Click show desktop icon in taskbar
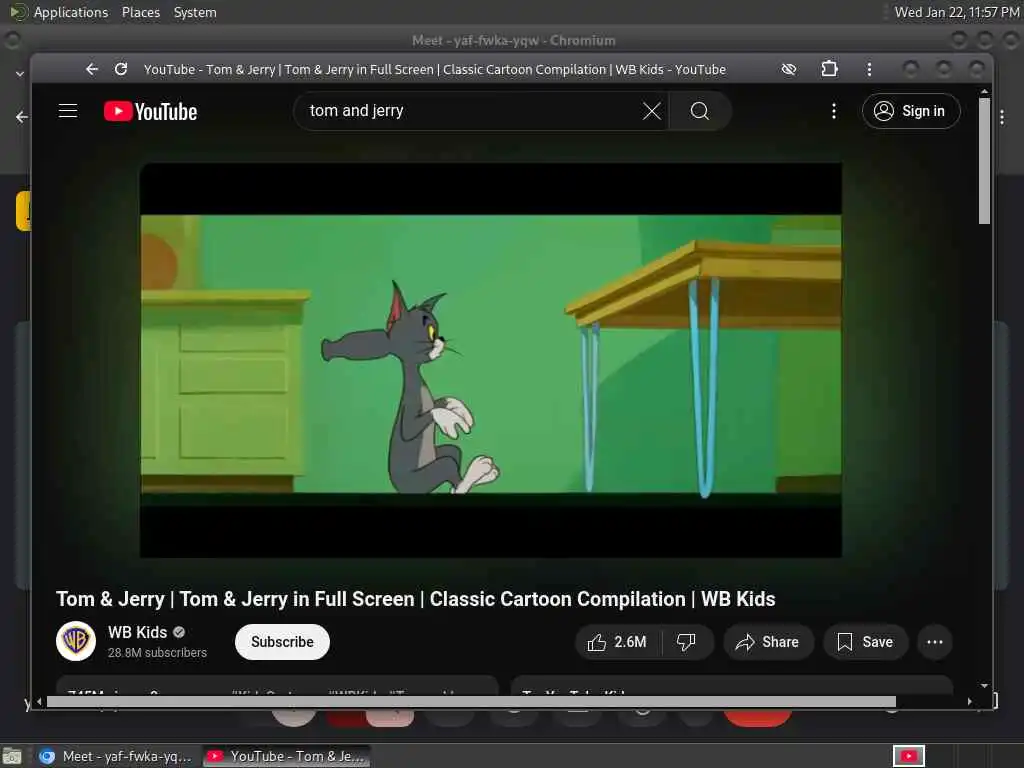Viewport: 1024px width, 768px height. (12, 756)
